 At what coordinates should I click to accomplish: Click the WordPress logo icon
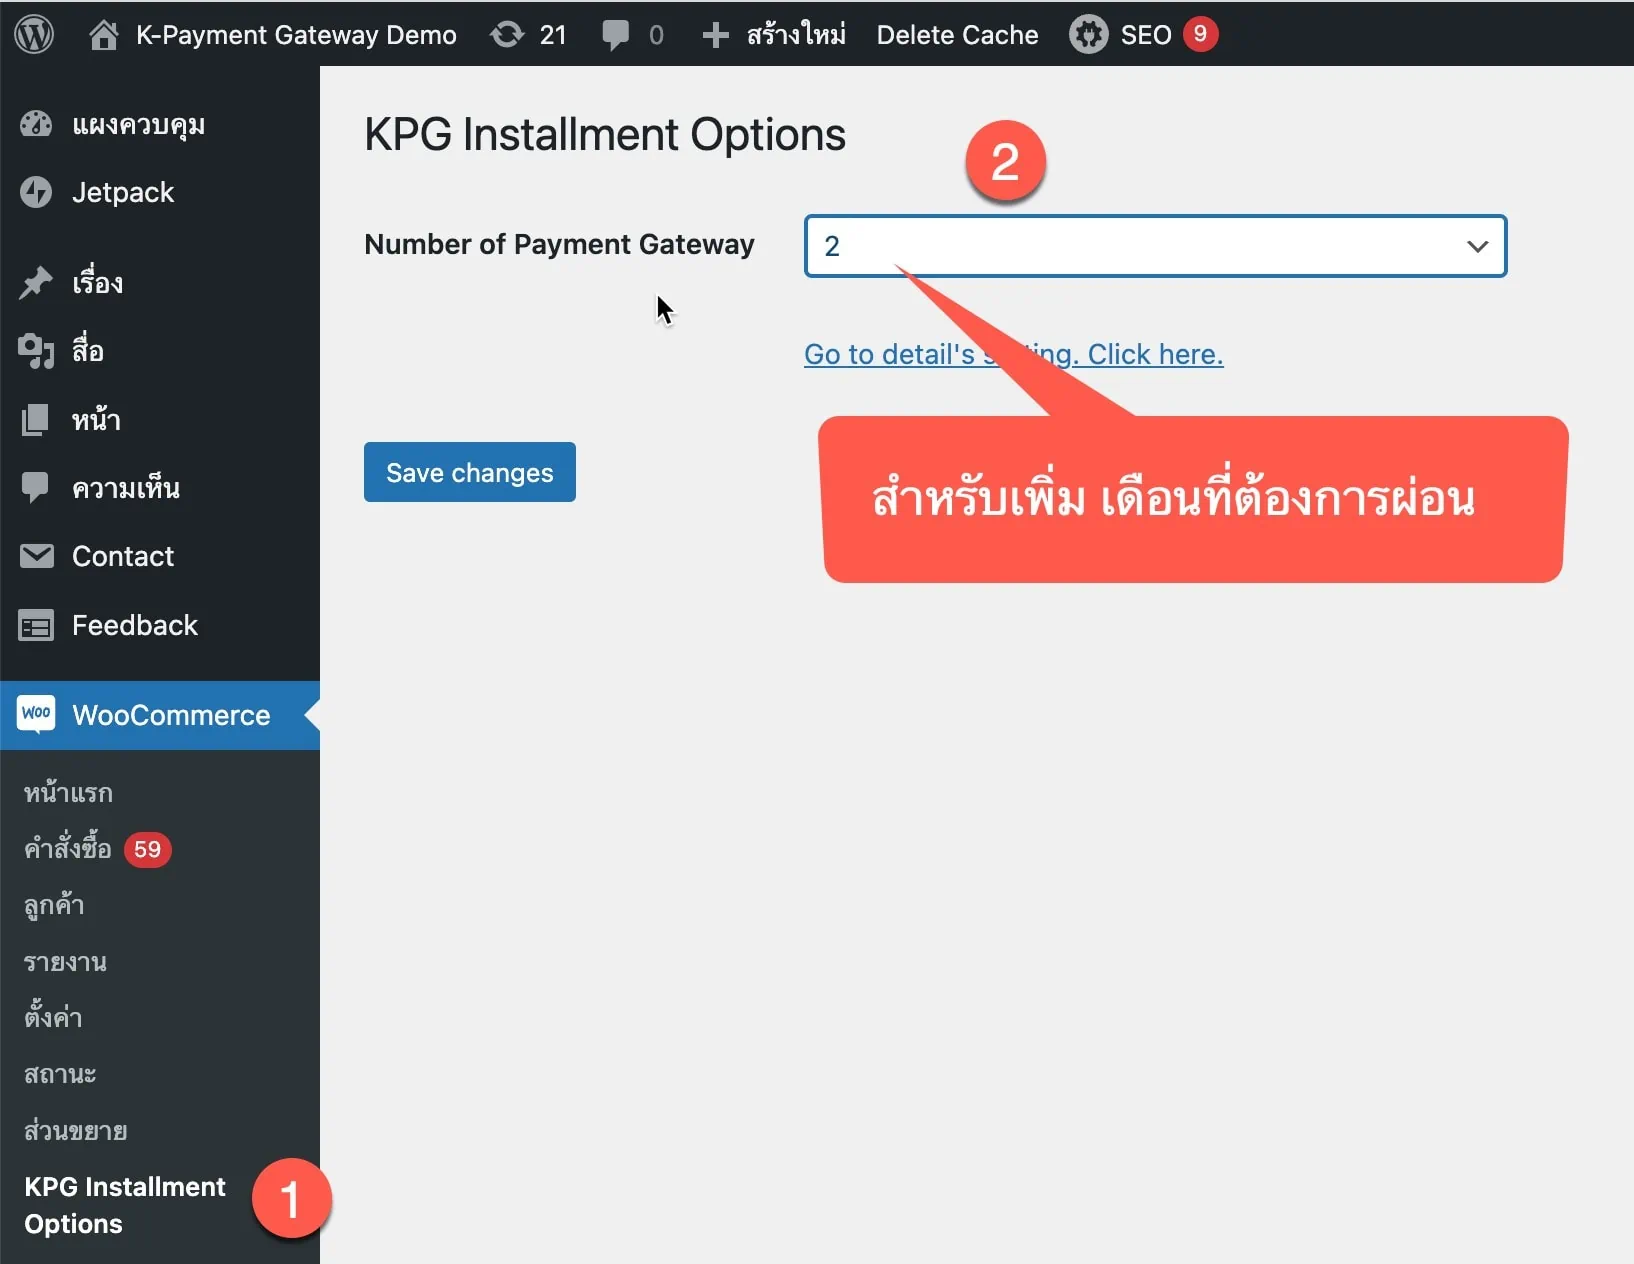[34, 34]
